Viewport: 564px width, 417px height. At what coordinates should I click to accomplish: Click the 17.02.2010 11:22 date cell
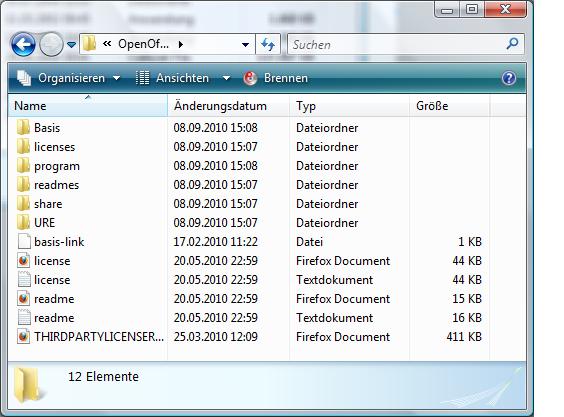(215, 242)
